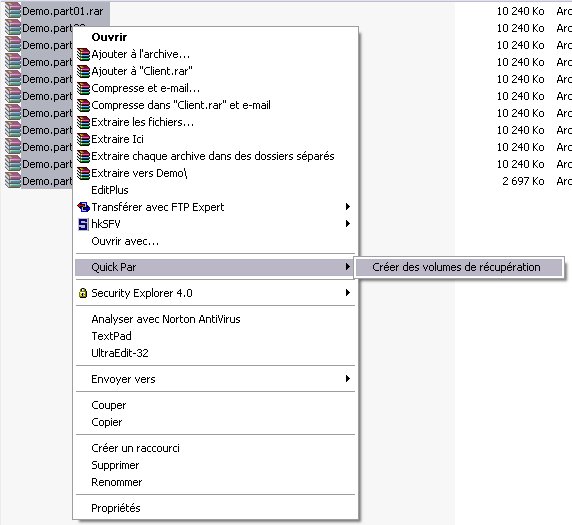572x525 pixels.
Task: Select "Ouvrir avec..." menu entry
Action: 215,241
